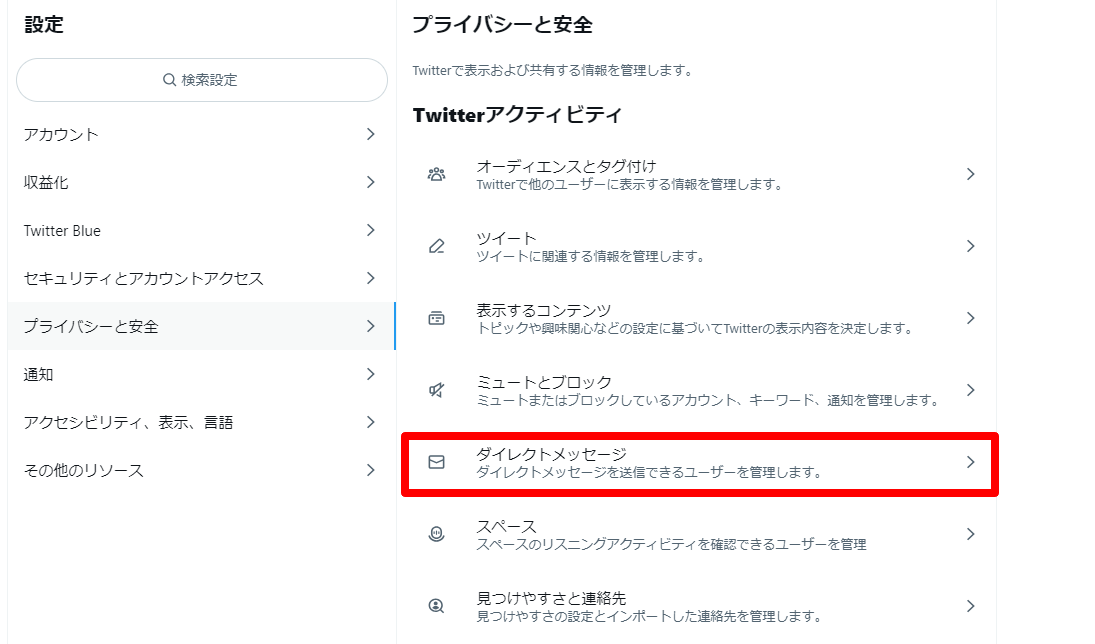Image resolution: width=1095 pixels, height=644 pixels.
Task: Click the Discoverability and contacts person icon
Action: pos(436,606)
